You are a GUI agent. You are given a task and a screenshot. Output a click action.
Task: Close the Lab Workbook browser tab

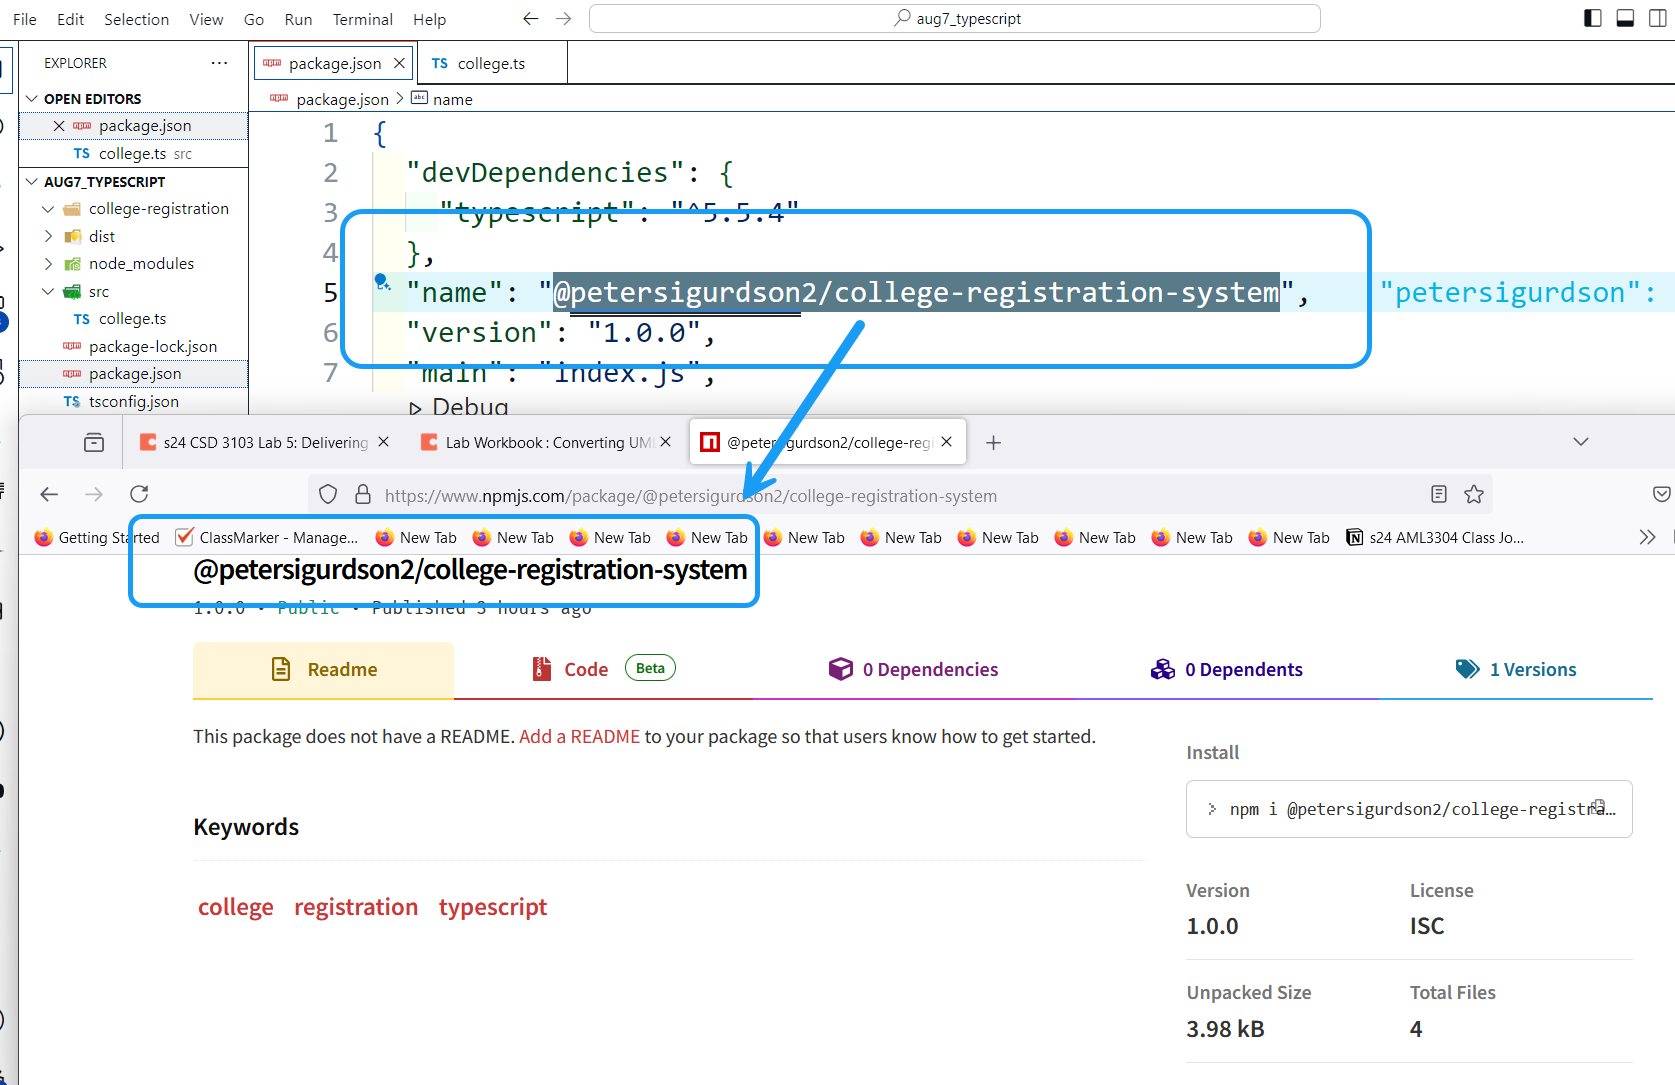coord(666,442)
